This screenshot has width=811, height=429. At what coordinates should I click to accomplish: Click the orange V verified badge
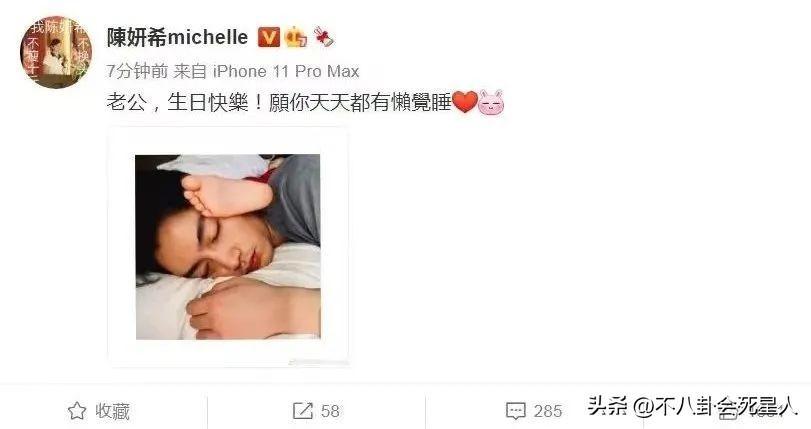point(268,37)
